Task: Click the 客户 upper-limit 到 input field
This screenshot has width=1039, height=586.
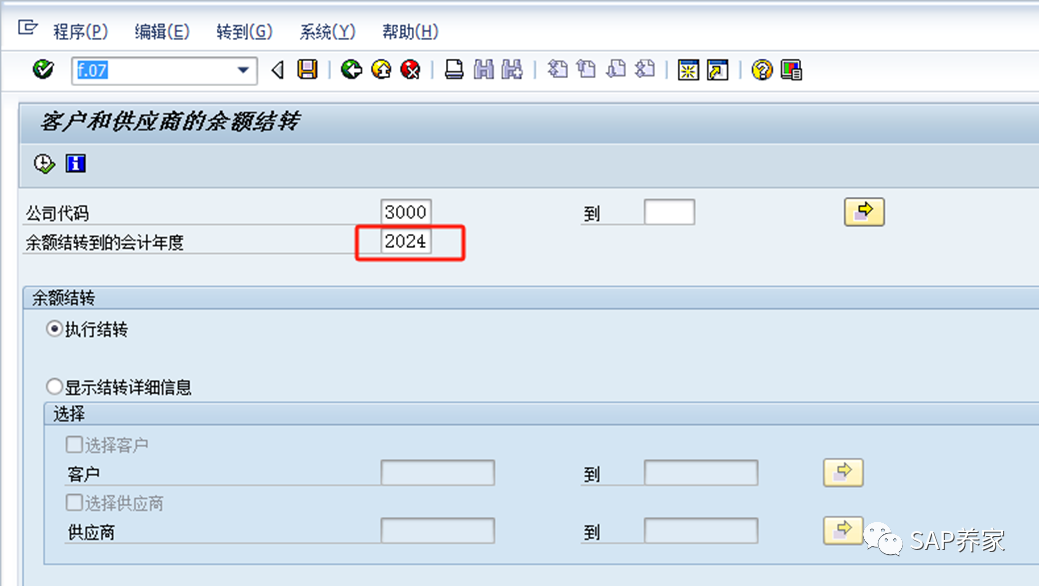Action: coord(701,473)
